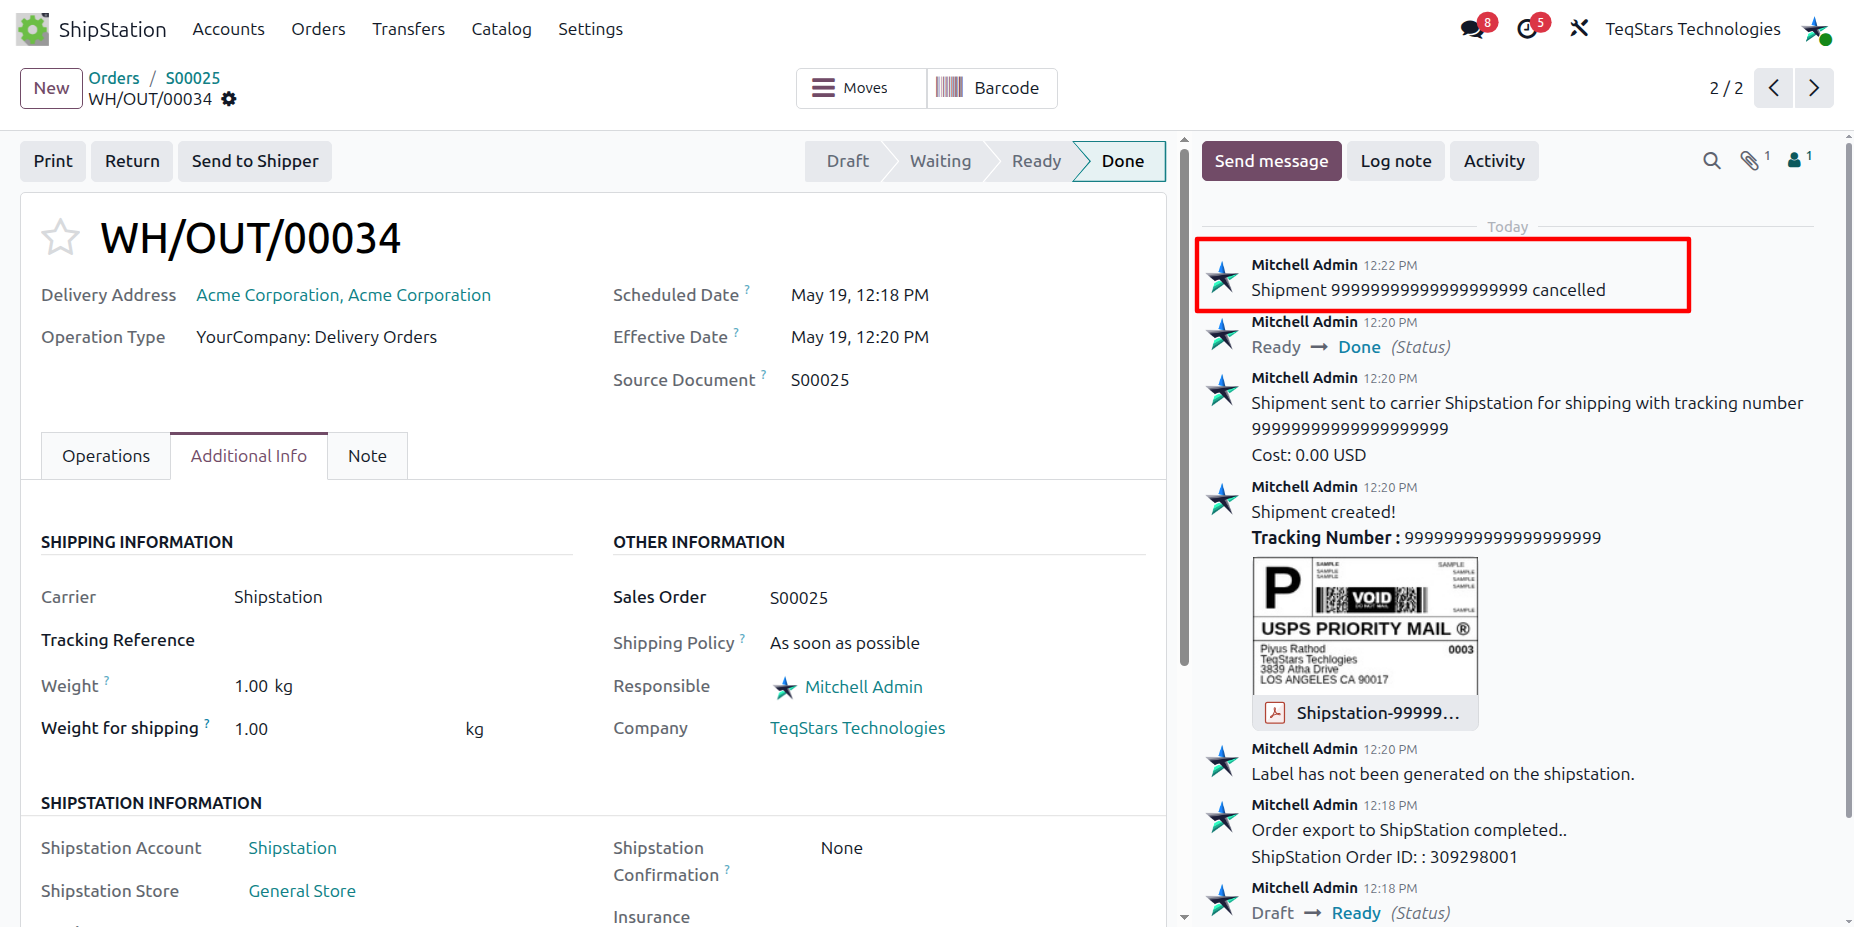The image size is (1854, 927).
Task: Toggle the favorite star beside WH/OUT/00034
Action: click(60, 238)
